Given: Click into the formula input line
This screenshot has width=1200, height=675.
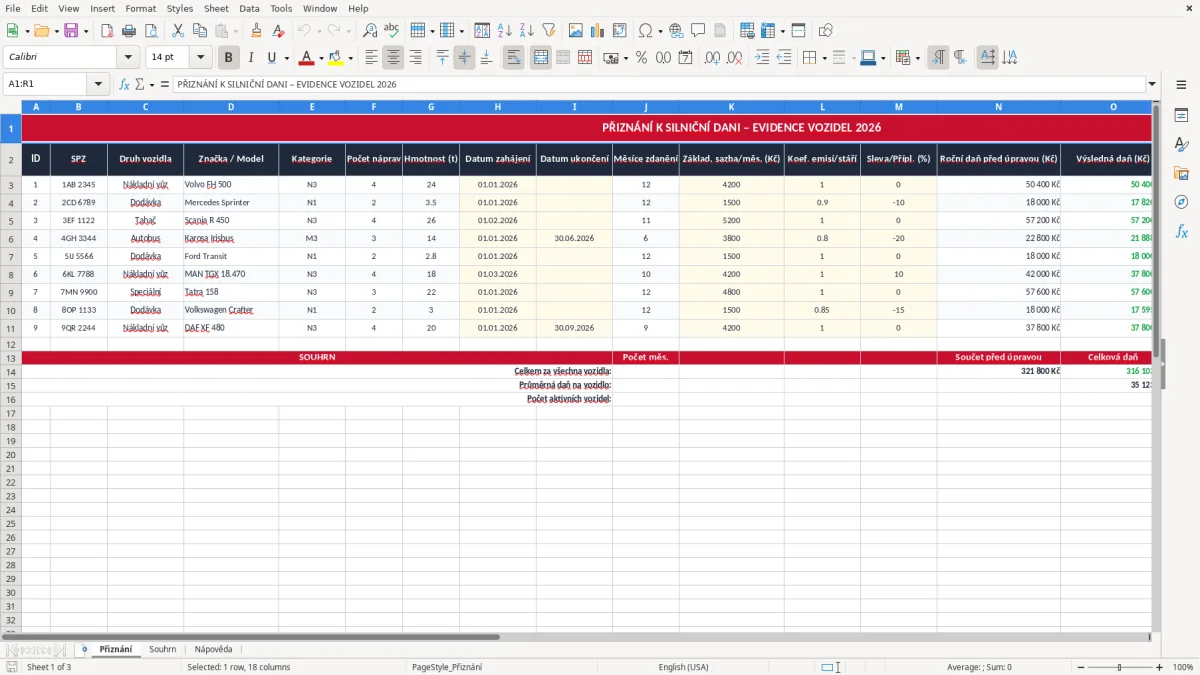Looking at the screenshot, I should coord(659,84).
